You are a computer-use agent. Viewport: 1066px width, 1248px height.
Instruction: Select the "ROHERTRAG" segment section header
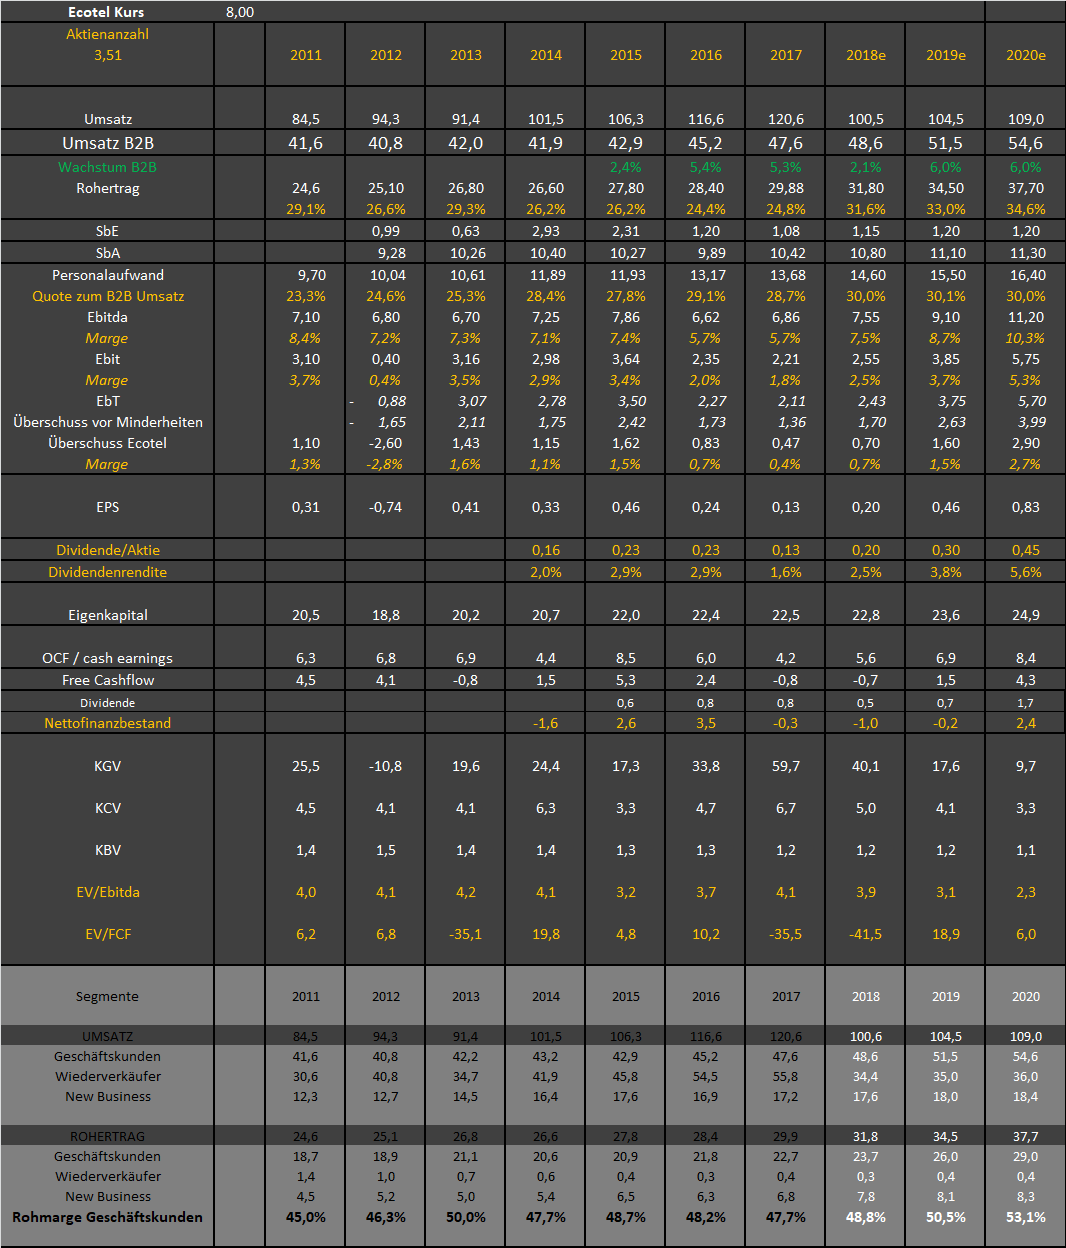coord(107,1136)
